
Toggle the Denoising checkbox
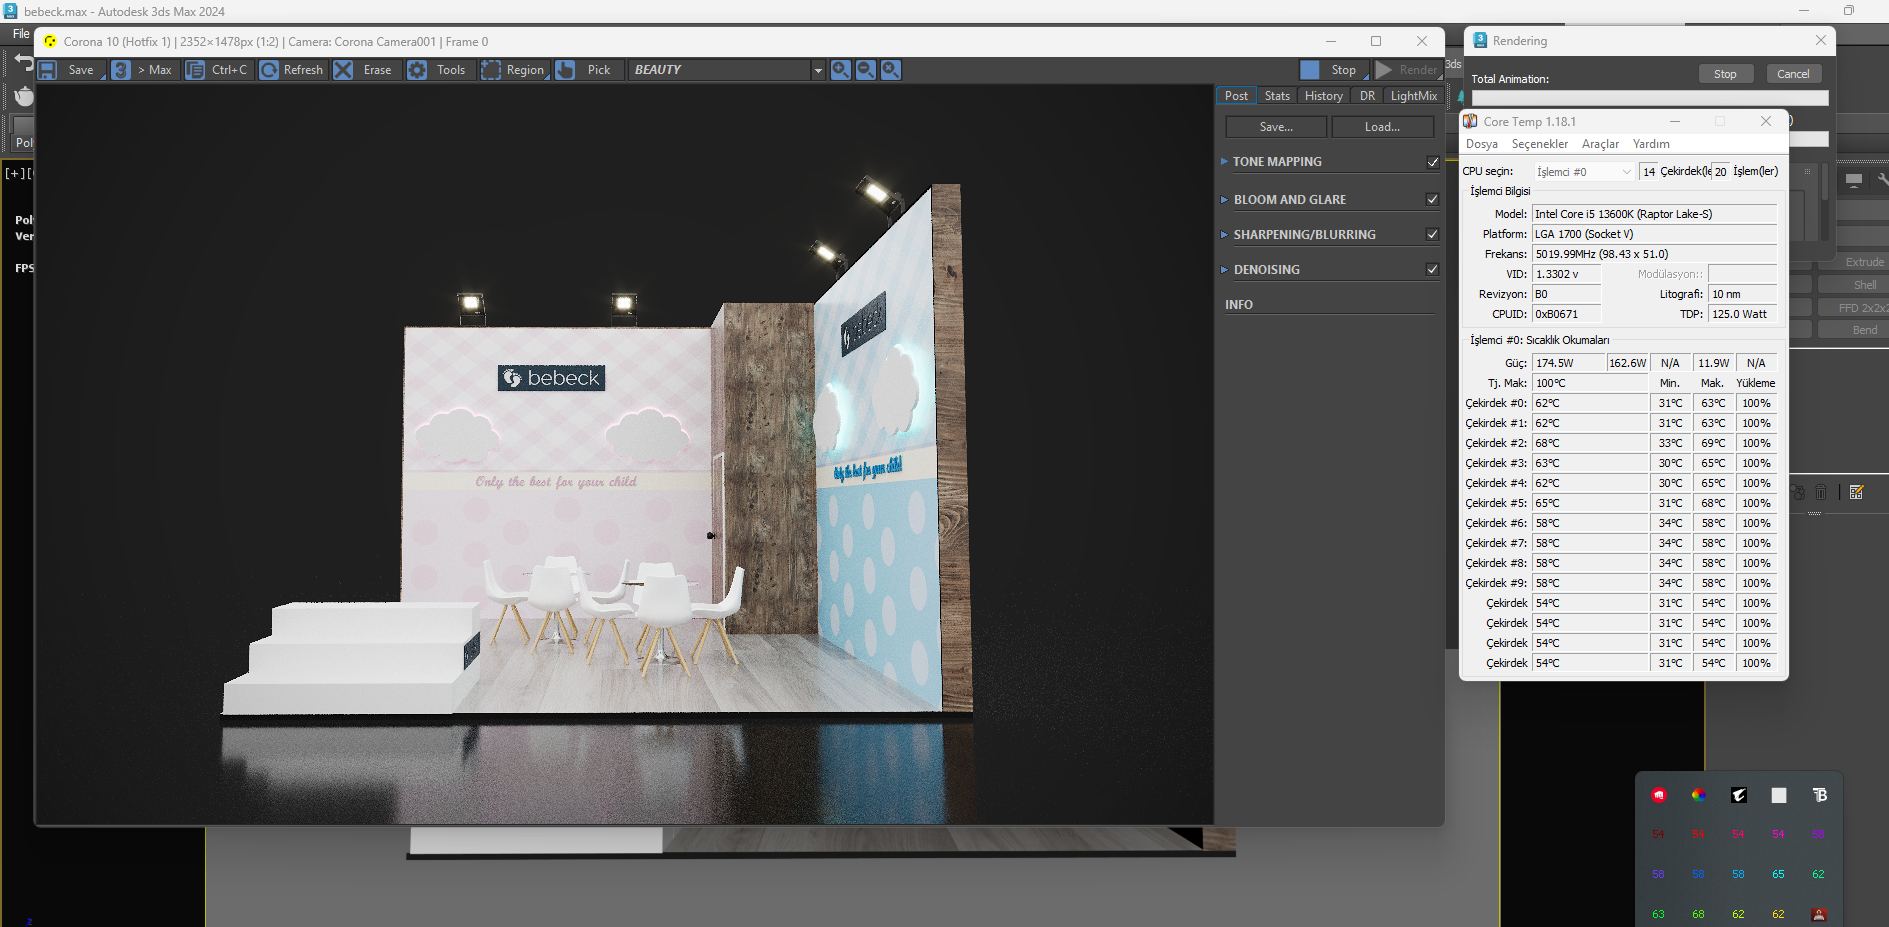coord(1432,270)
